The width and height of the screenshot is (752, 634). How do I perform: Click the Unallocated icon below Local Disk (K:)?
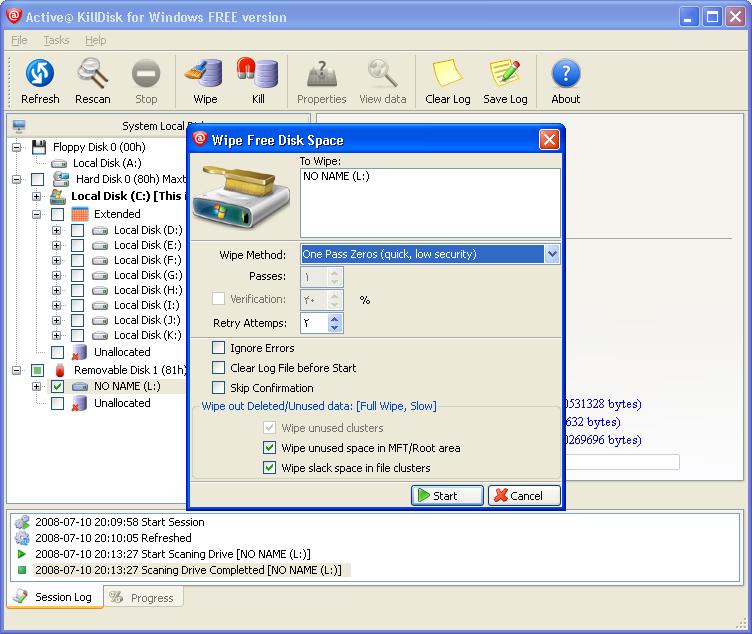click(x=79, y=352)
